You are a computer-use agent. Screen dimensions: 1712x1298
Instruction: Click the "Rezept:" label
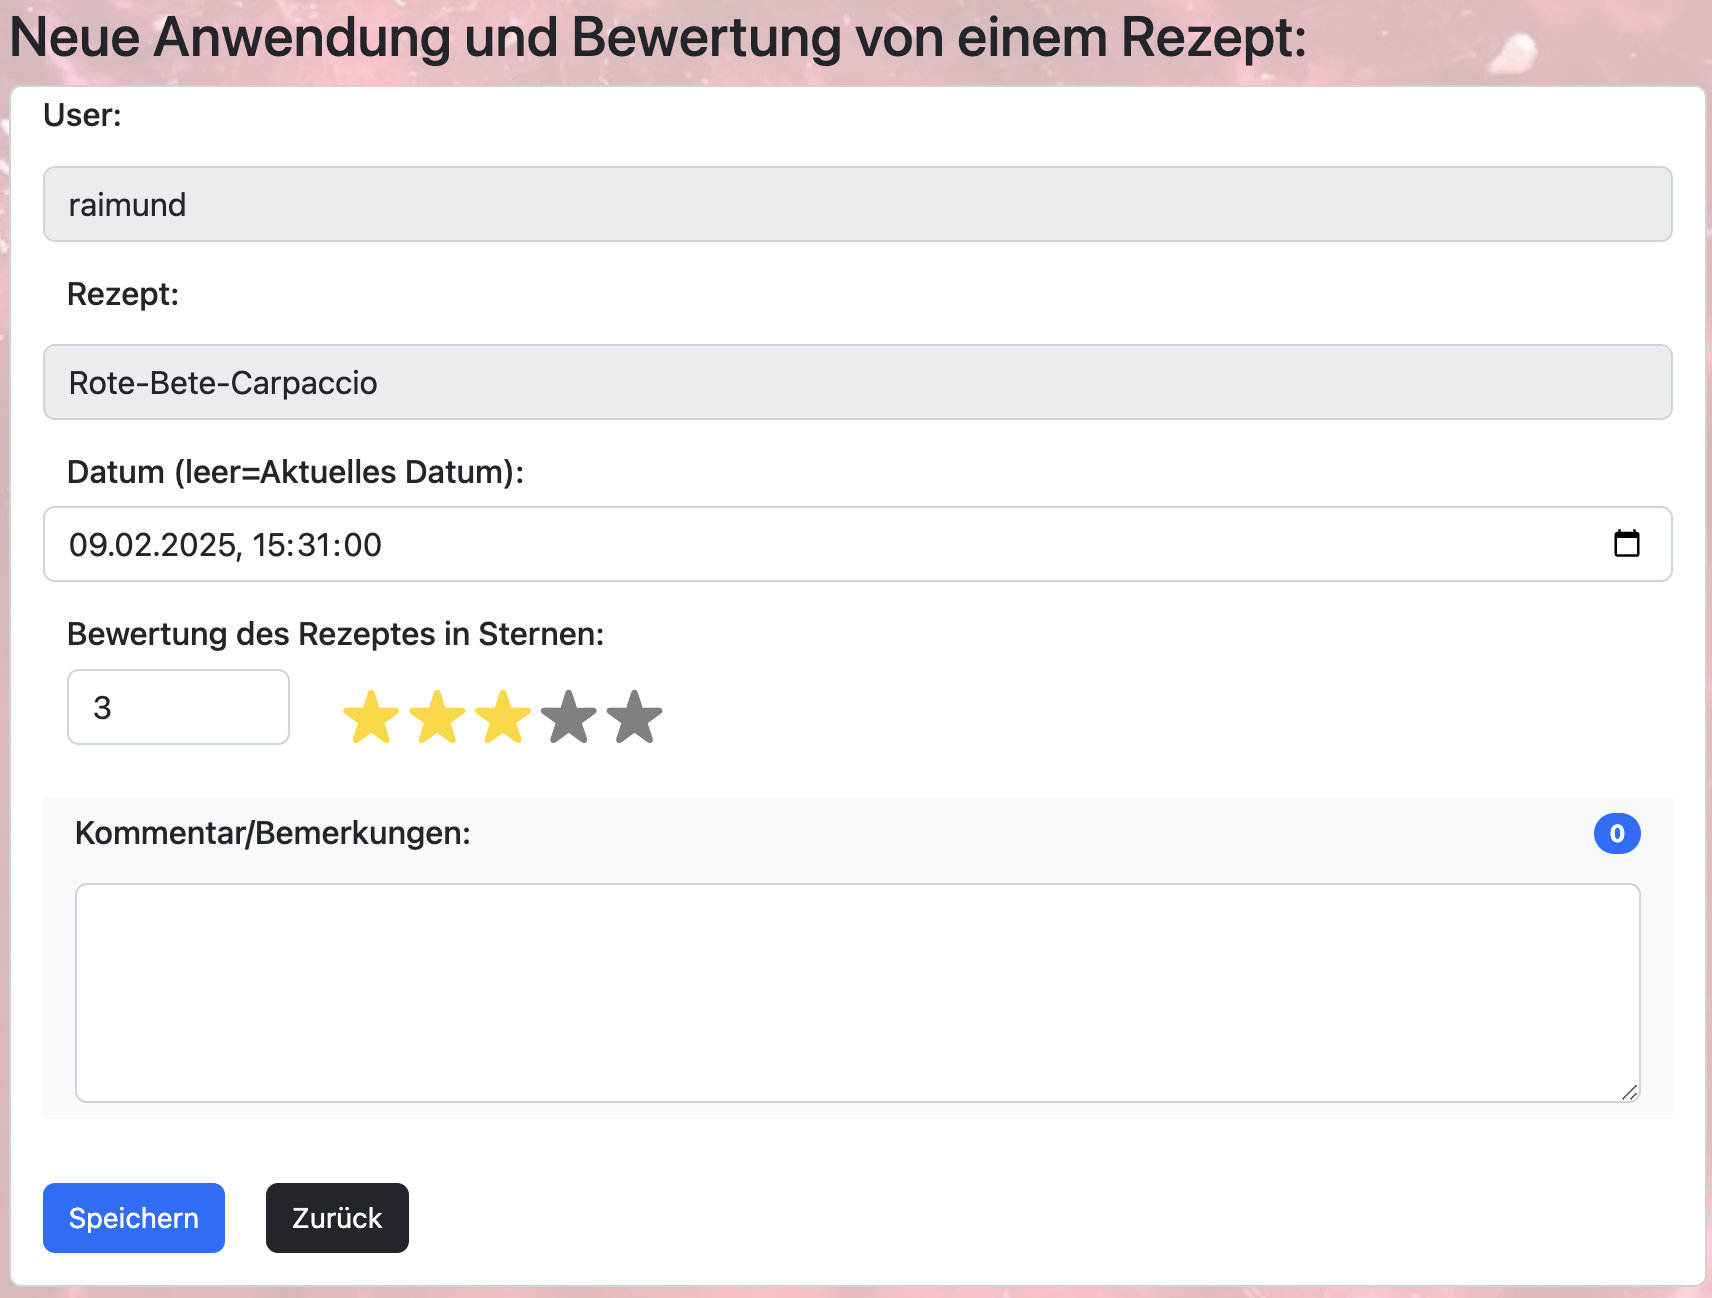pyautogui.click(x=123, y=294)
